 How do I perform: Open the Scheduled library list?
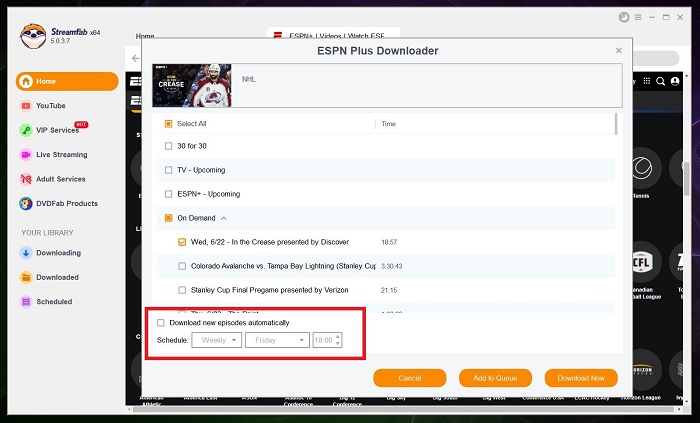[46, 302]
